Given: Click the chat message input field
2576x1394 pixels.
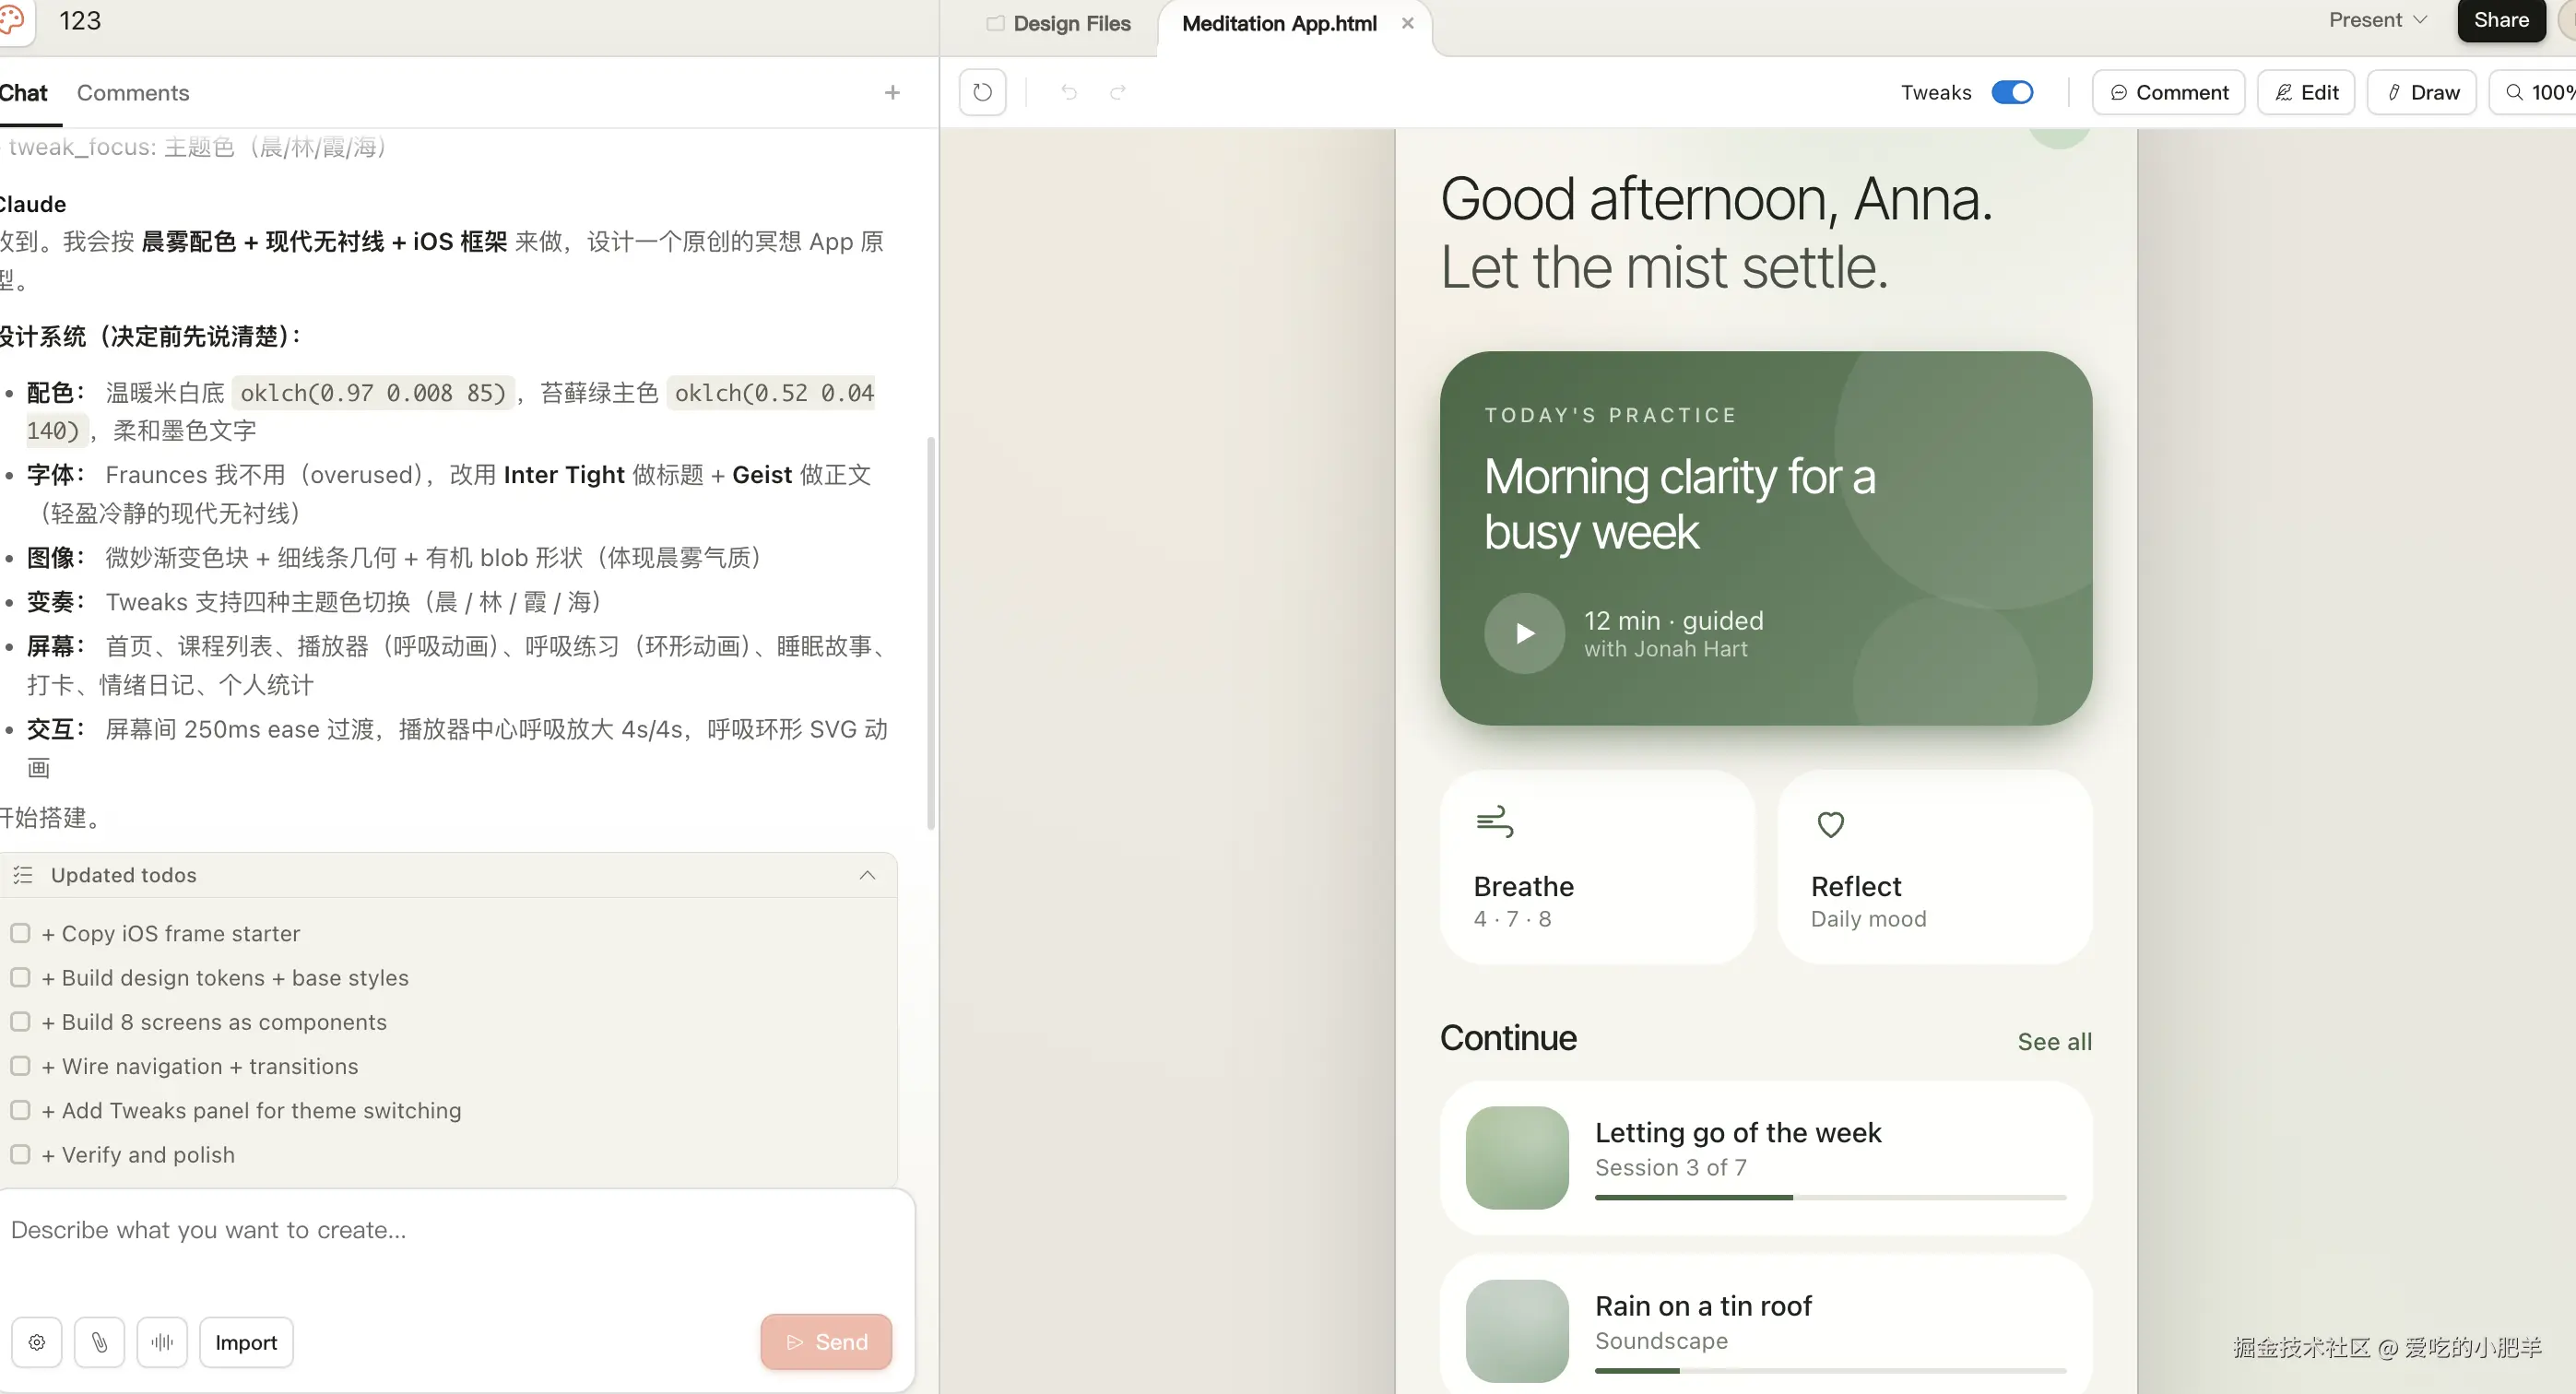Looking at the screenshot, I should [450, 1230].
